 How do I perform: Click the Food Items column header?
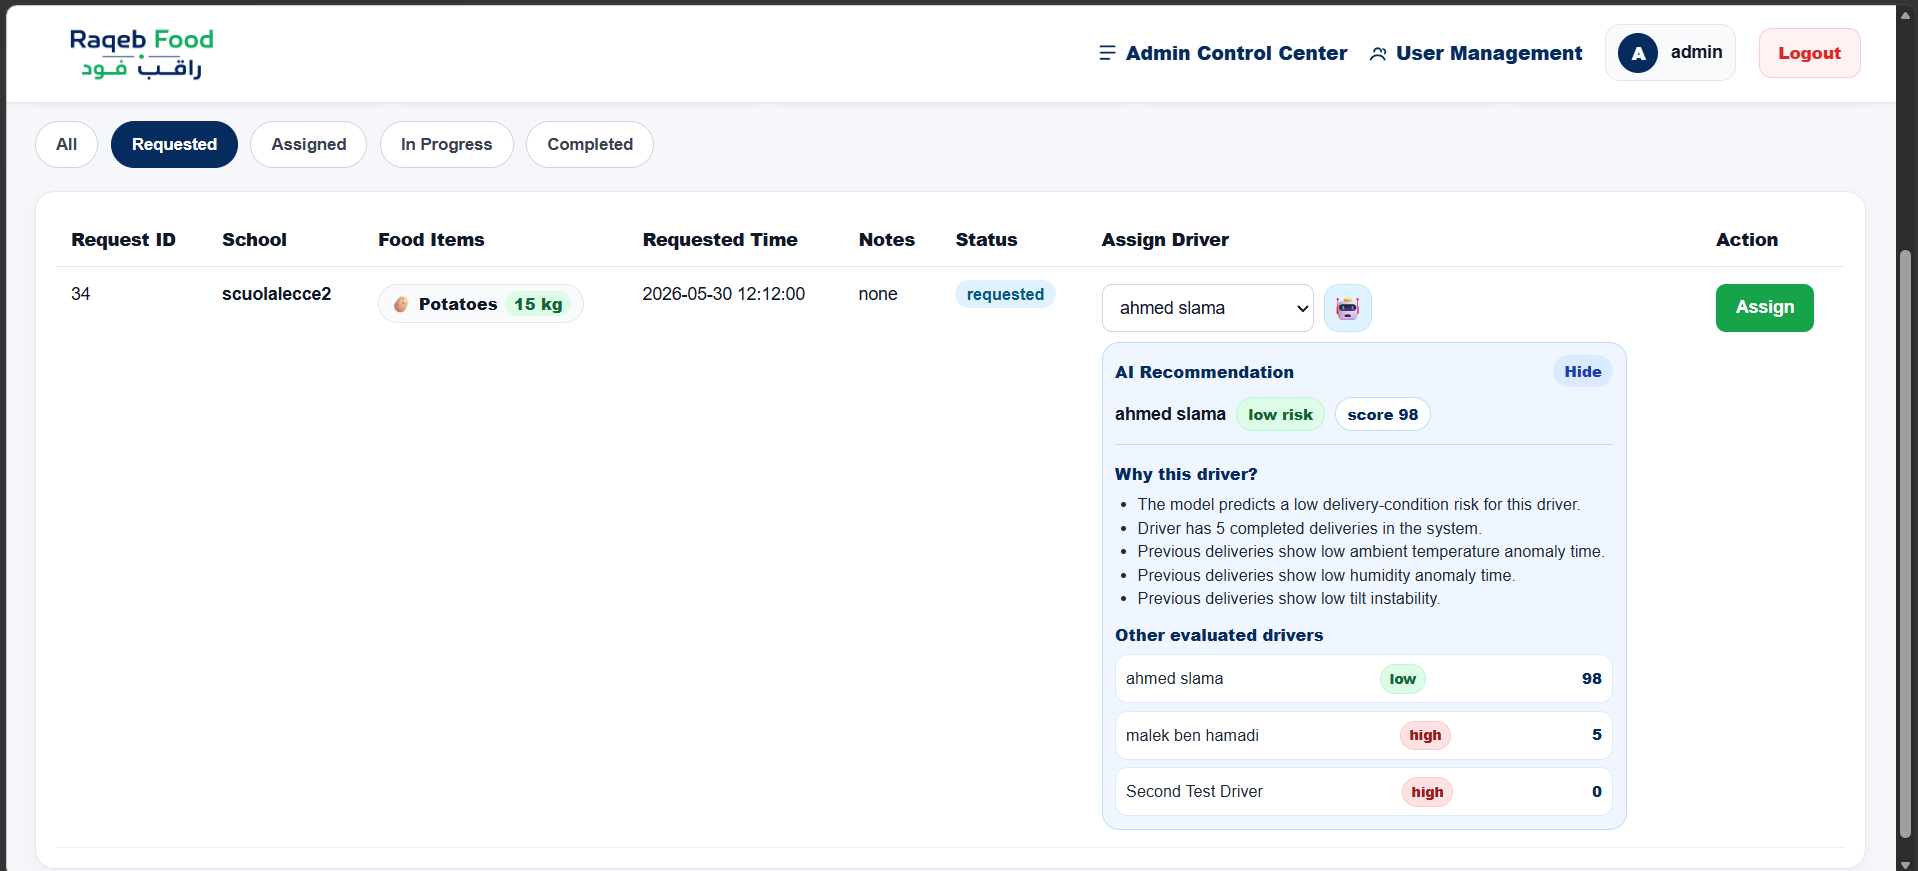pyautogui.click(x=431, y=240)
